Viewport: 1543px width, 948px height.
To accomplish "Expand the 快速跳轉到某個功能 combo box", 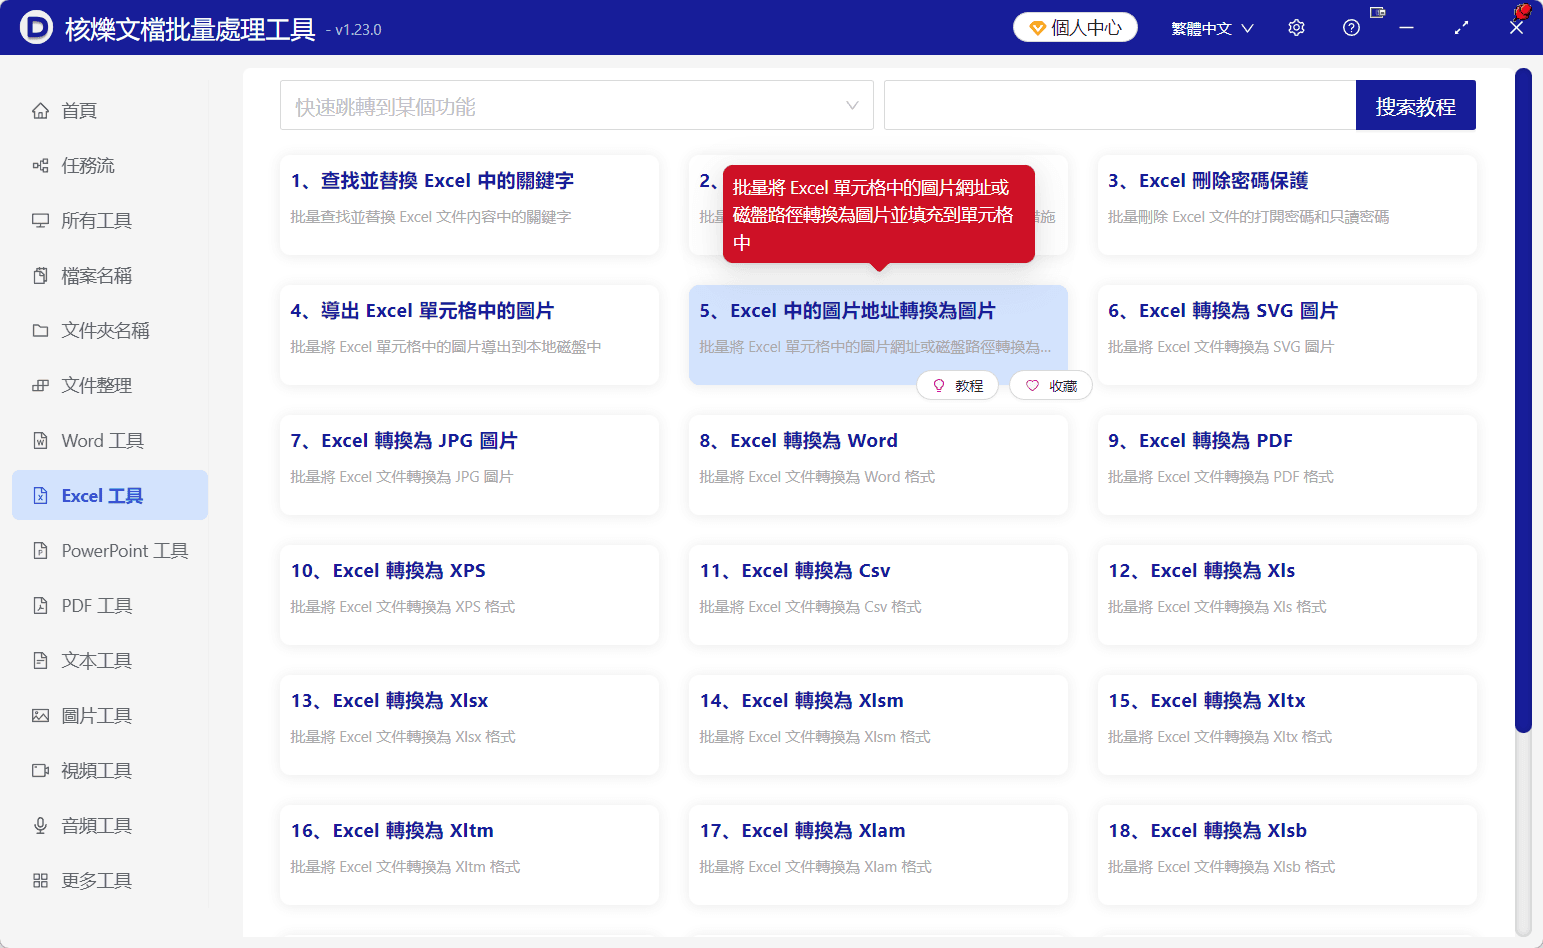I will [577, 105].
